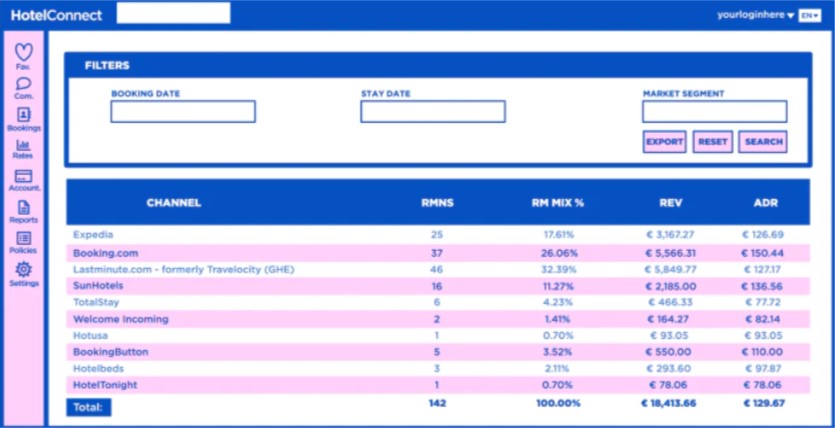Select the Hotusa channel row
Viewport: 835px width, 428px height.
click(x=438, y=335)
